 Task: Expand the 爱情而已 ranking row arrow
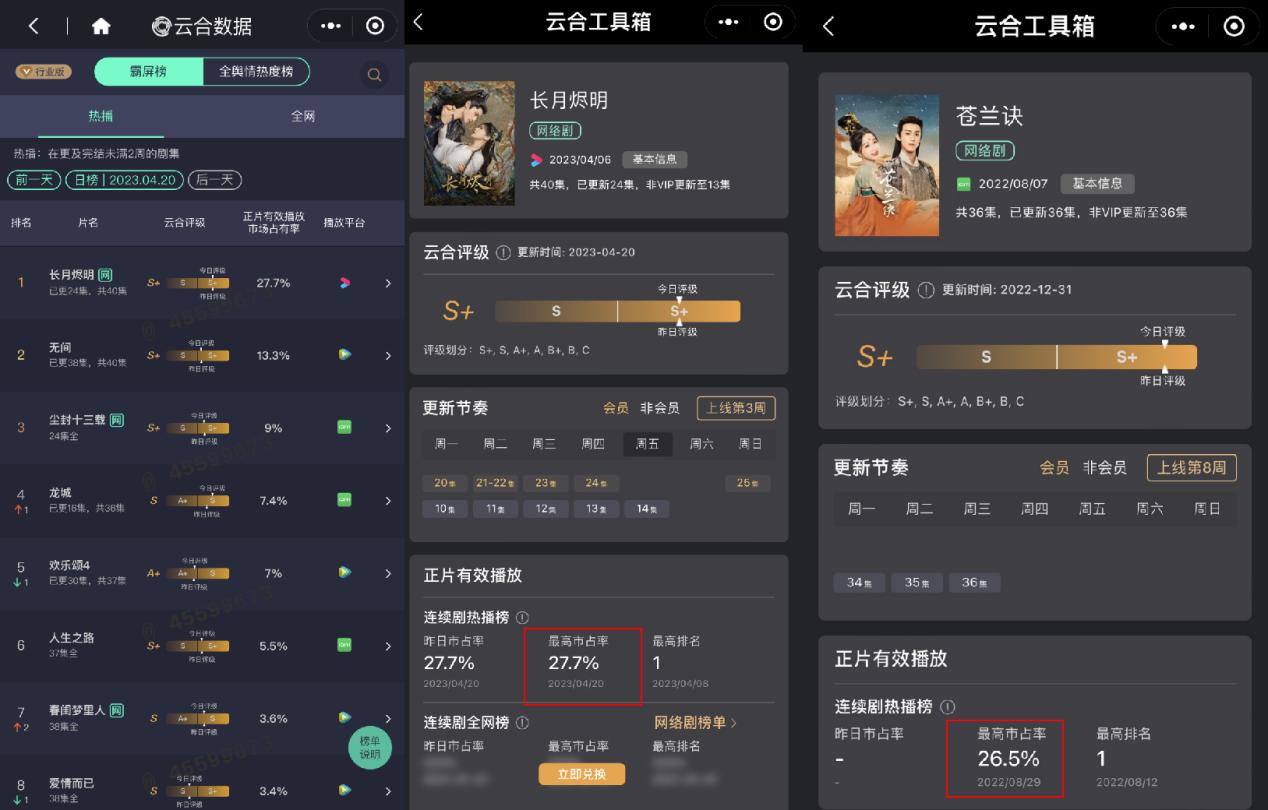pyautogui.click(x=388, y=790)
